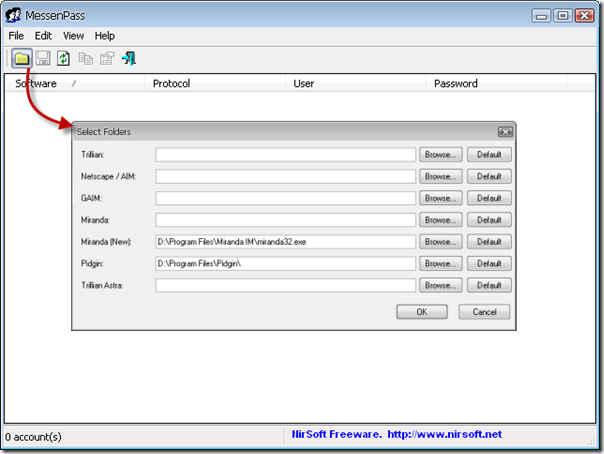Viewport: 604px width, 454px height.
Task: Open the http://www.nirsoft.net link
Action: click(445, 434)
